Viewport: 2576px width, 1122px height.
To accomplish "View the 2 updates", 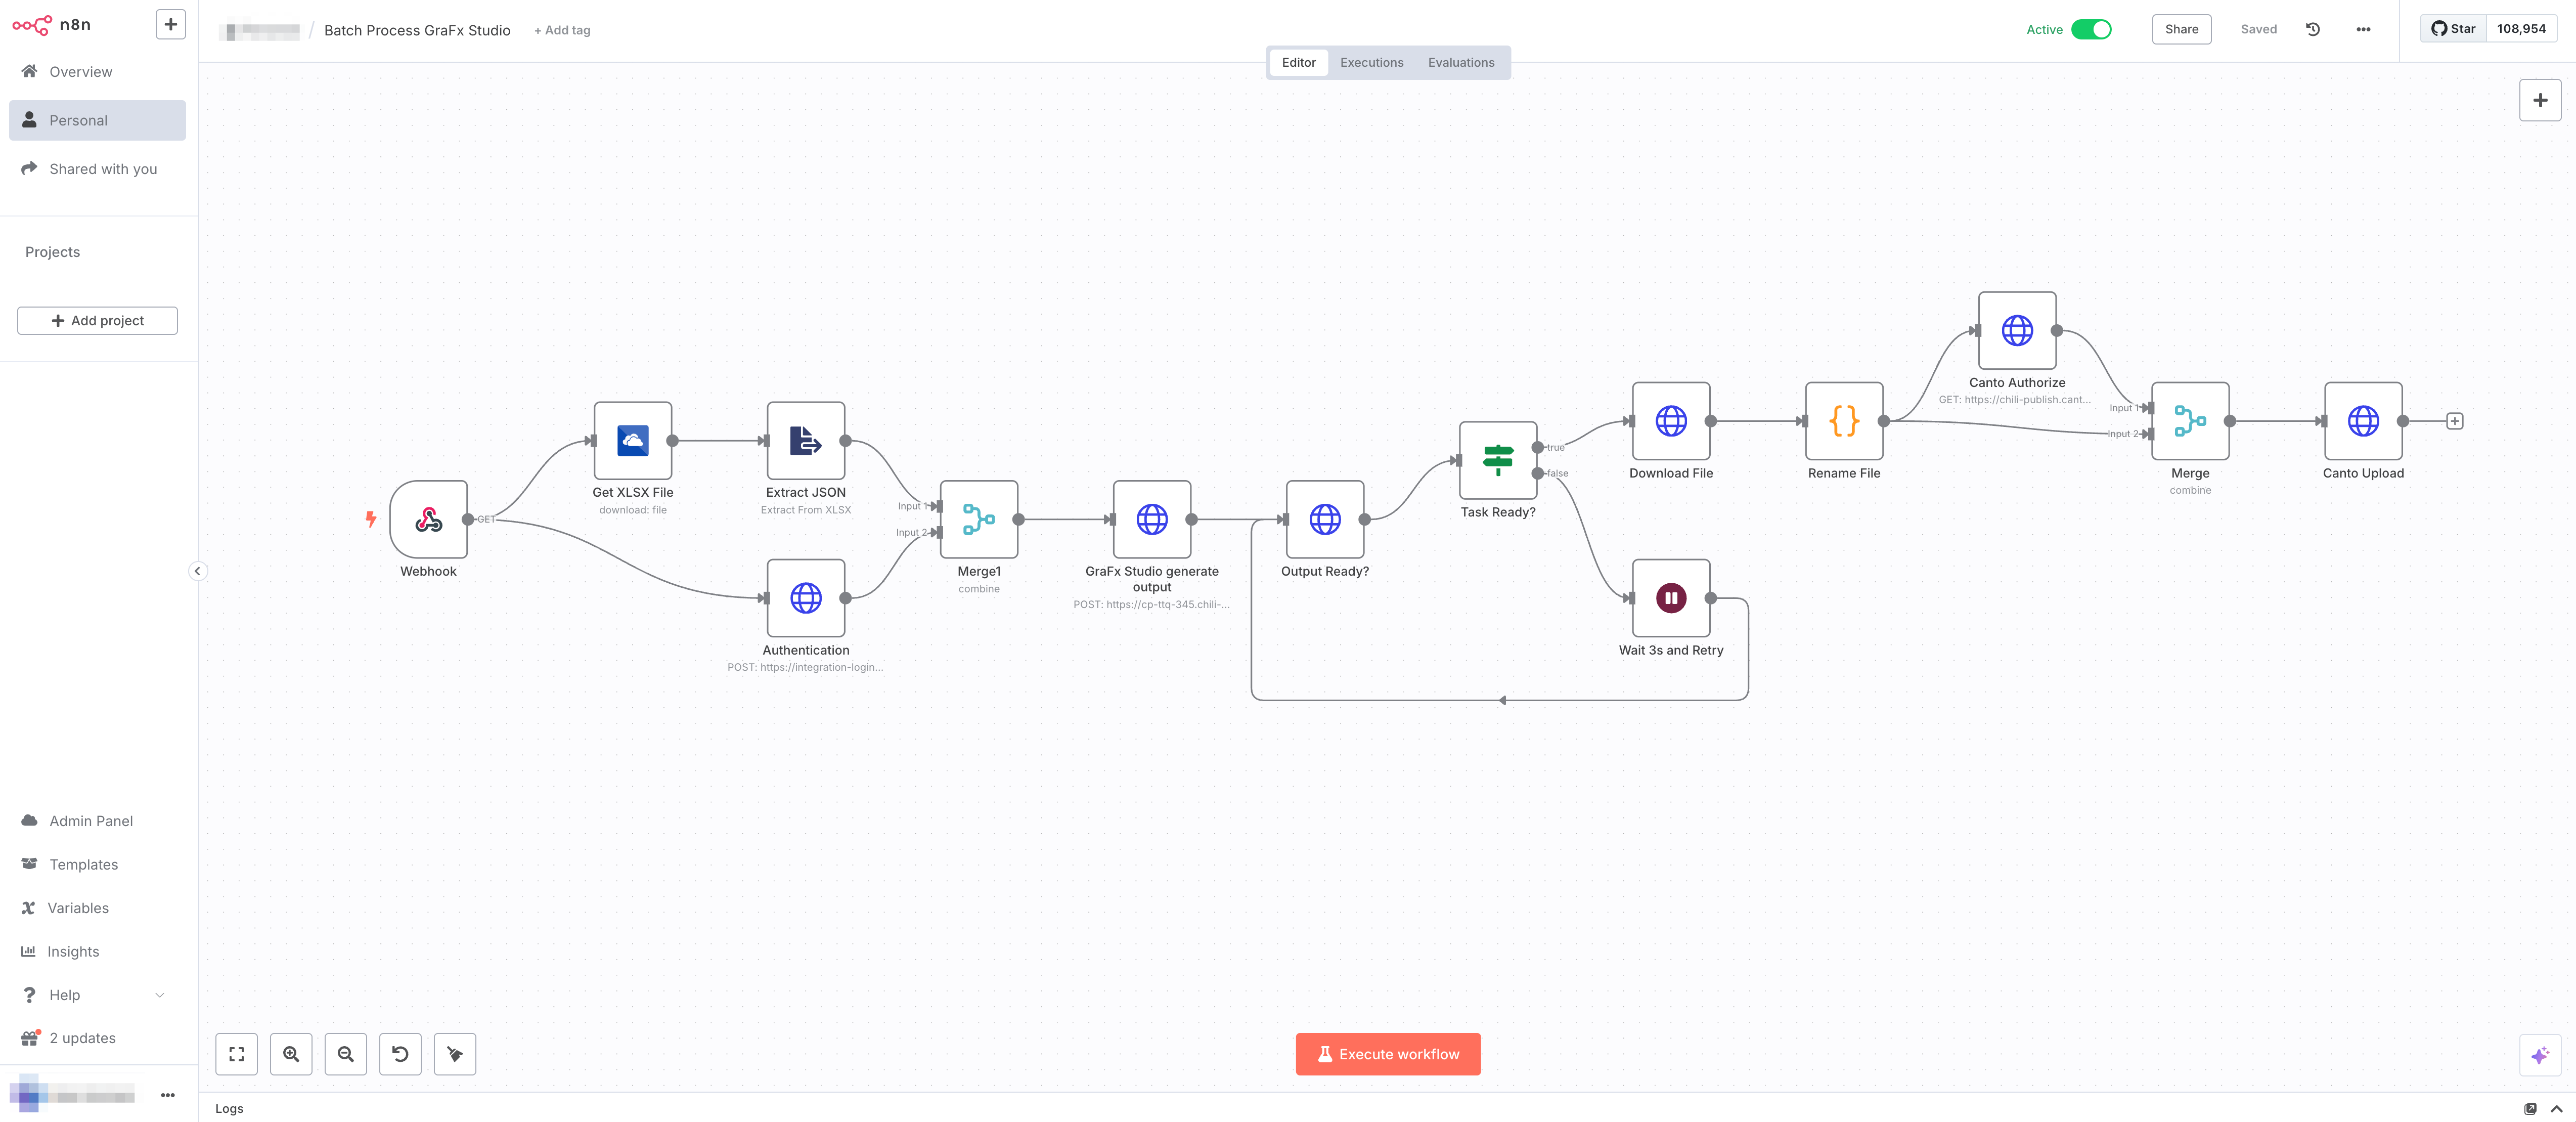I will tap(97, 1038).
